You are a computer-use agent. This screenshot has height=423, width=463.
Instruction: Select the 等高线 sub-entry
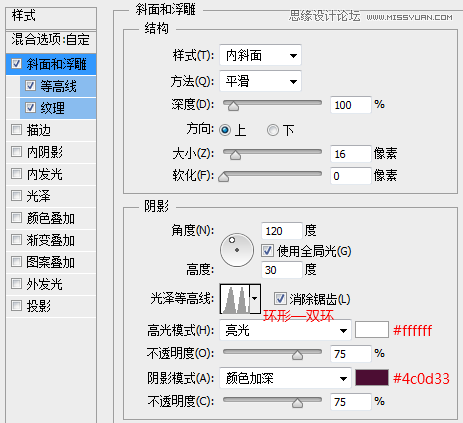tap(58, 86)
